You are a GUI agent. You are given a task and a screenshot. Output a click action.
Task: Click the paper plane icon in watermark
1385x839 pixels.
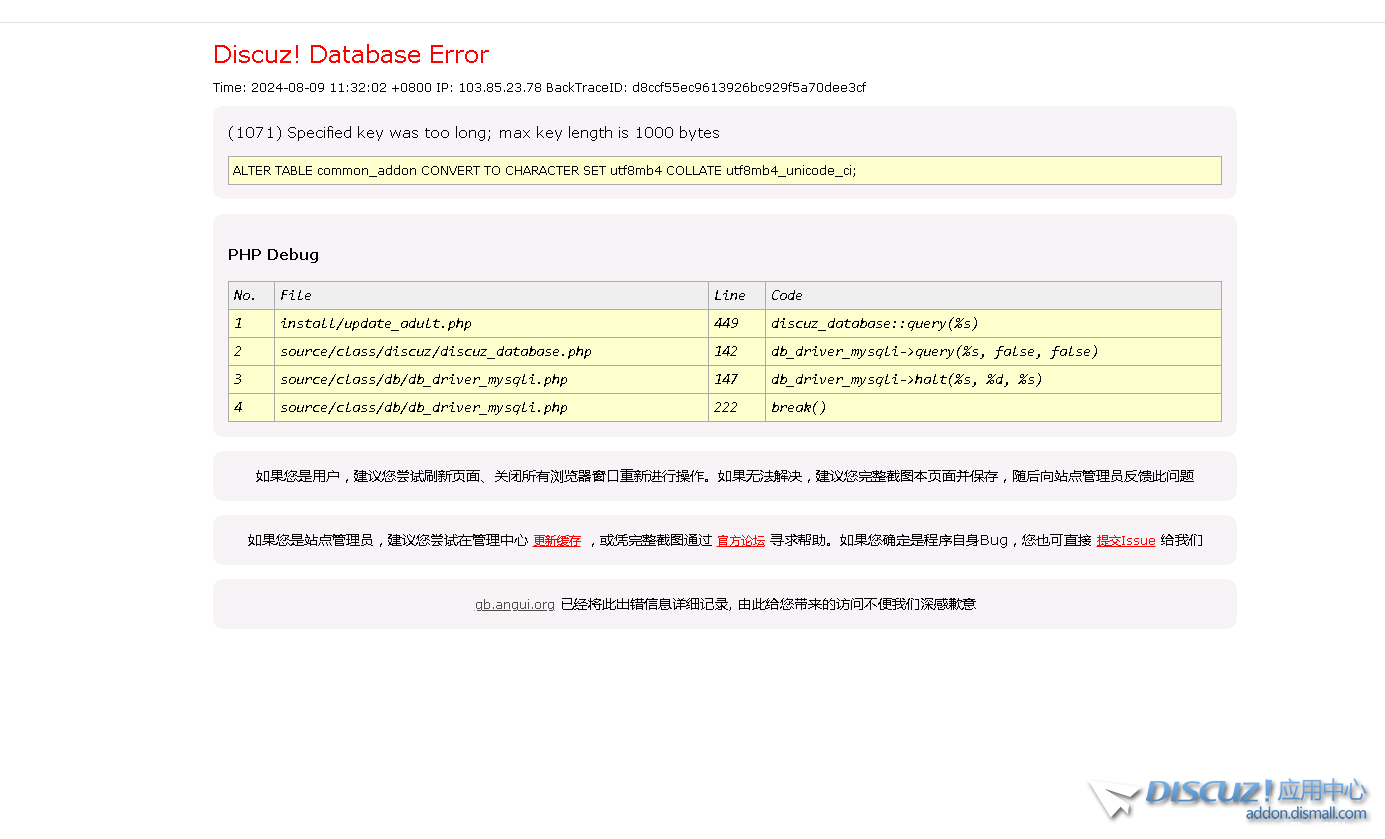tap(1113, 799)
